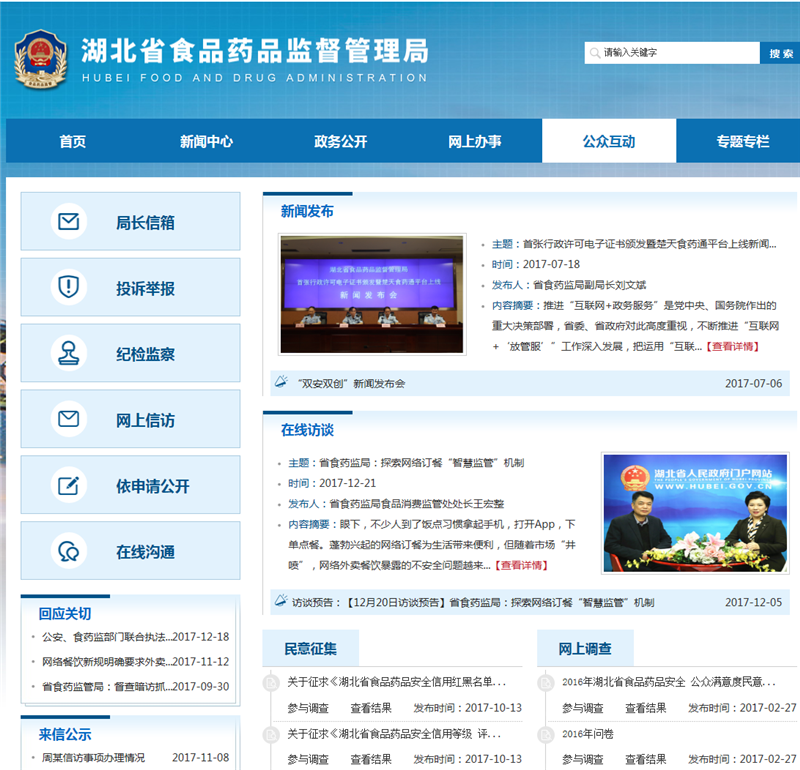Click the chat bubble icon beside 在线沟通
The width and height of the screenshot is (800, 770).
68,552
